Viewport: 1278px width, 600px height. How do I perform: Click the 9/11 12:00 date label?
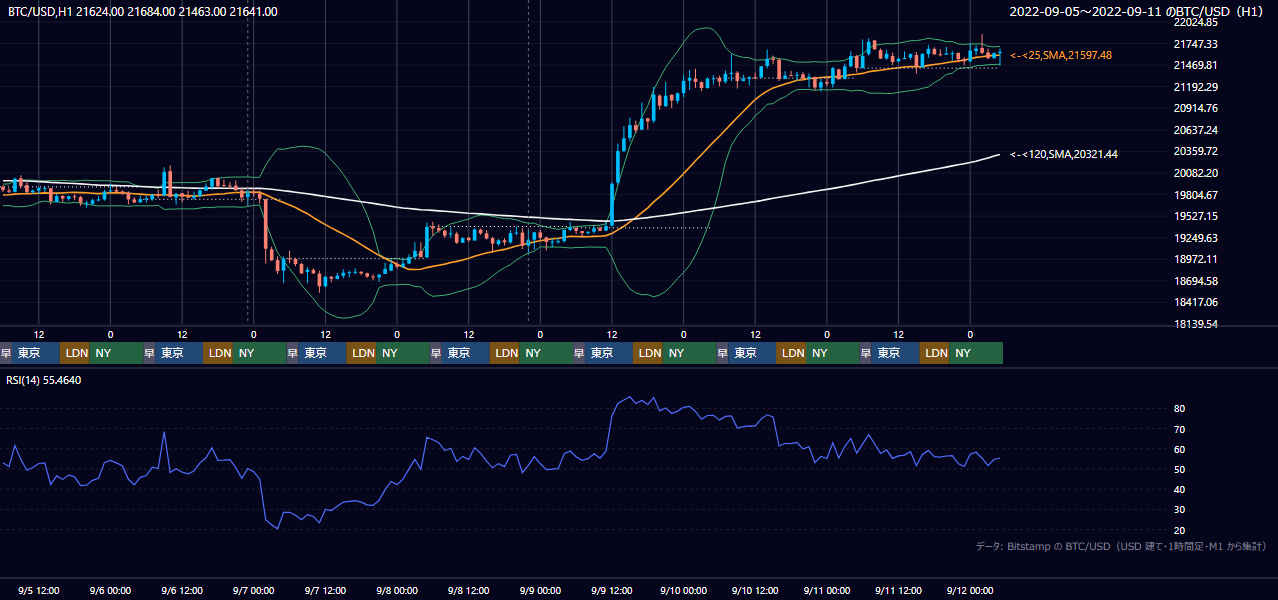[x=898, y=590]
